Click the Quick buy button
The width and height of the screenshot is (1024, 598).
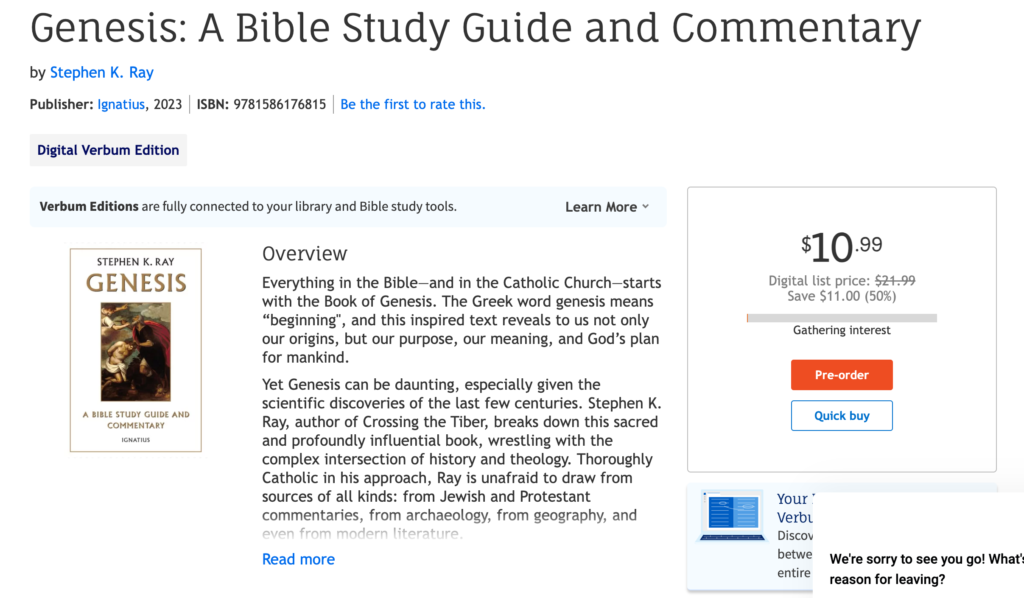click(841, 415)
